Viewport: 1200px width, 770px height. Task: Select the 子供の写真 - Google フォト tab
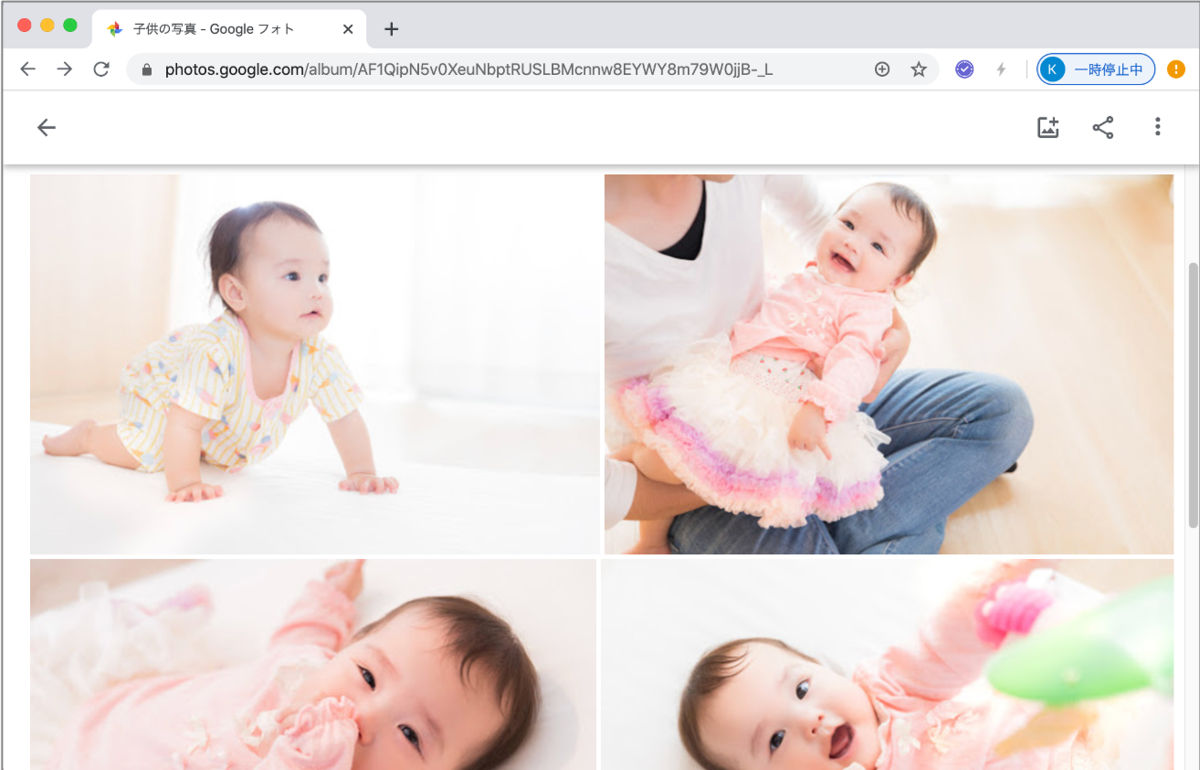pyautogui.click(x=229, y=29)
